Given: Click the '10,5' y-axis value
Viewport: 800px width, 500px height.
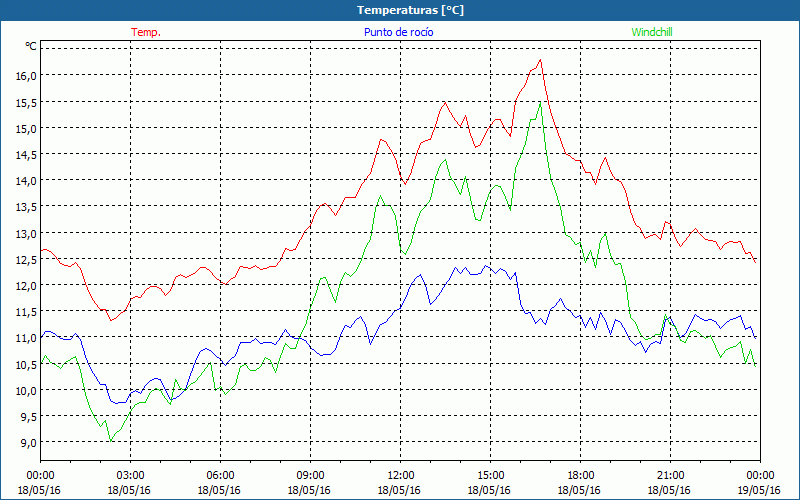Looking at the screenshot, I should click(27, 364).
